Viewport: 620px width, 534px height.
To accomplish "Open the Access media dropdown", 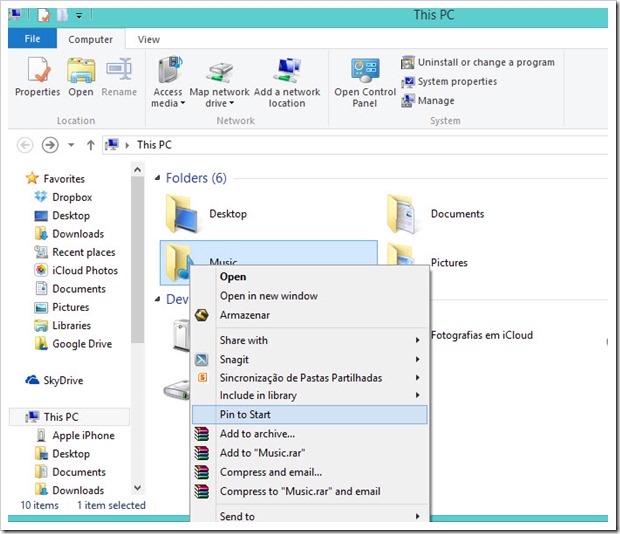I will (x=168, y=82).
